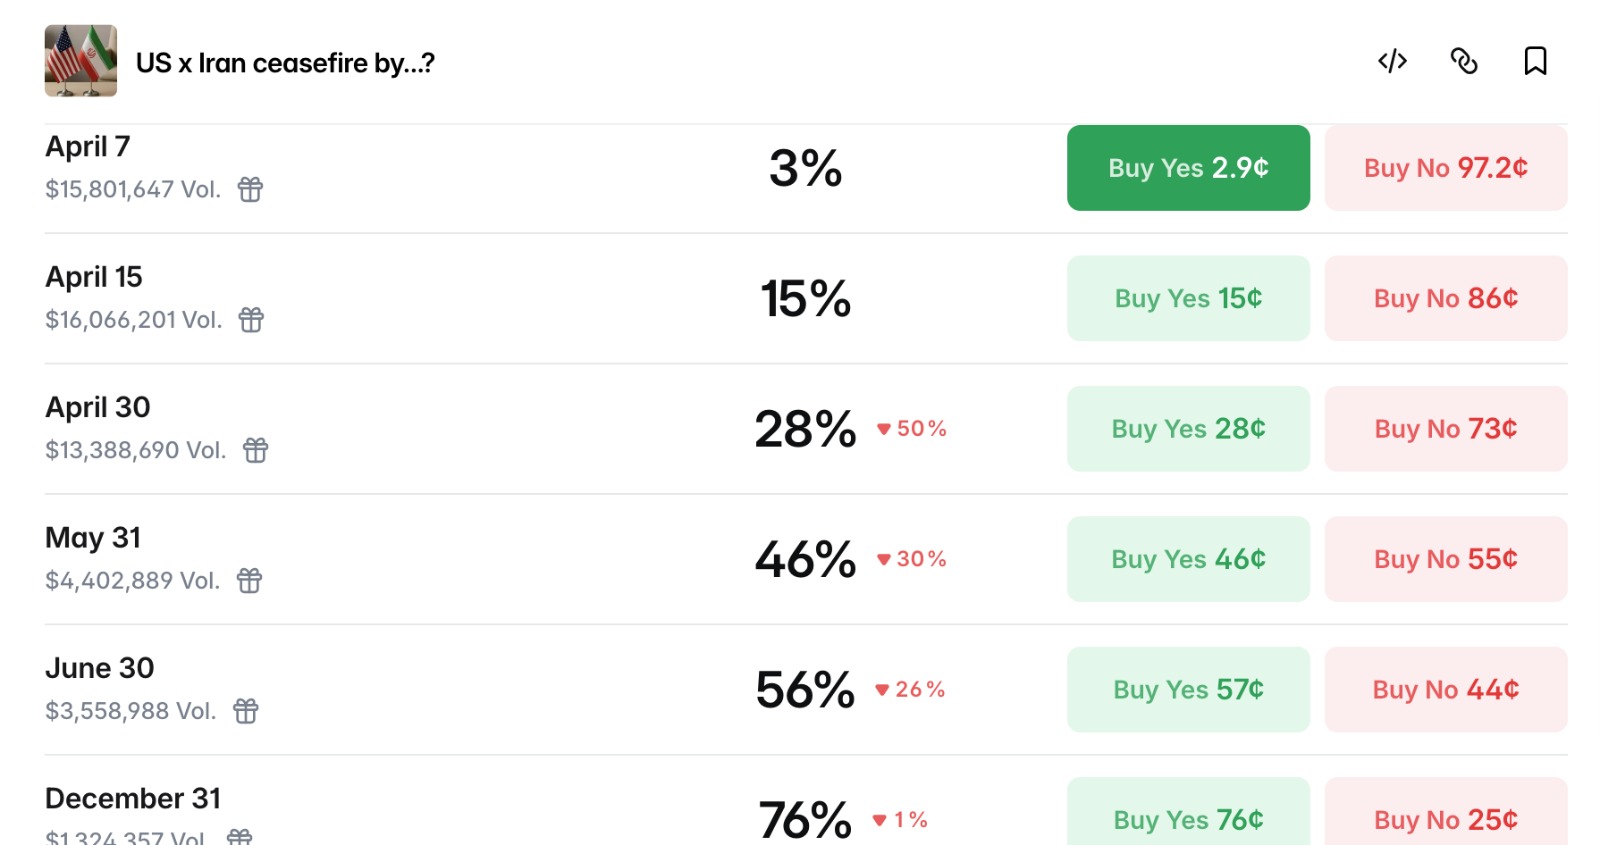The image size is (1600, 845).
Task: Click Buy Yes 2.9¢ for April 7
Action: 1188,168
